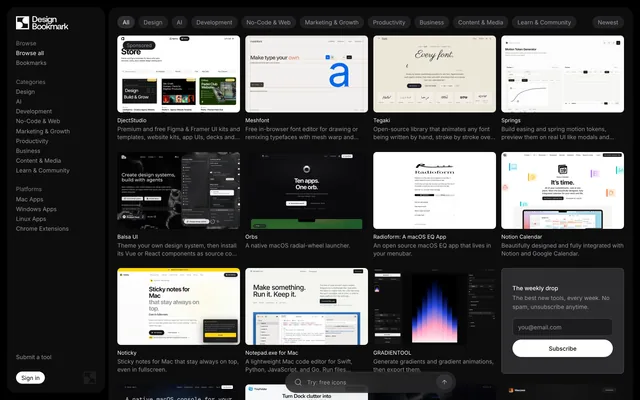Select the Business filter chip
640x400 pixels.
click(x=431, y=22)
